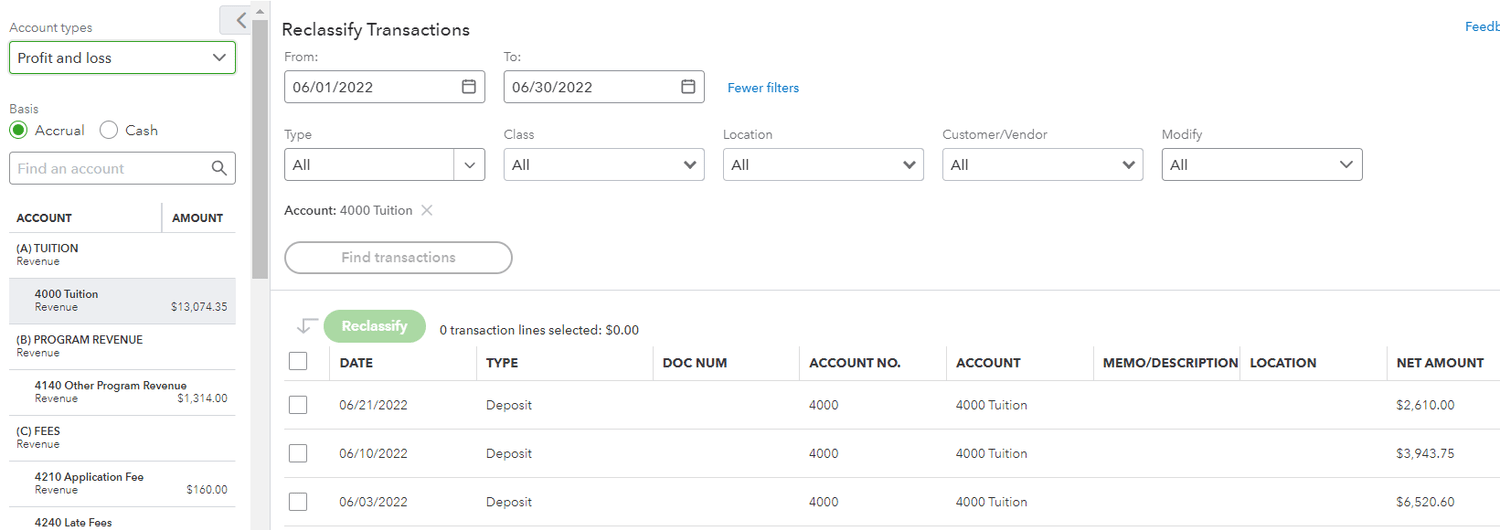This screenshot has height=530, width=1500.
Task: Click the From date field
Action: point(384,87)
